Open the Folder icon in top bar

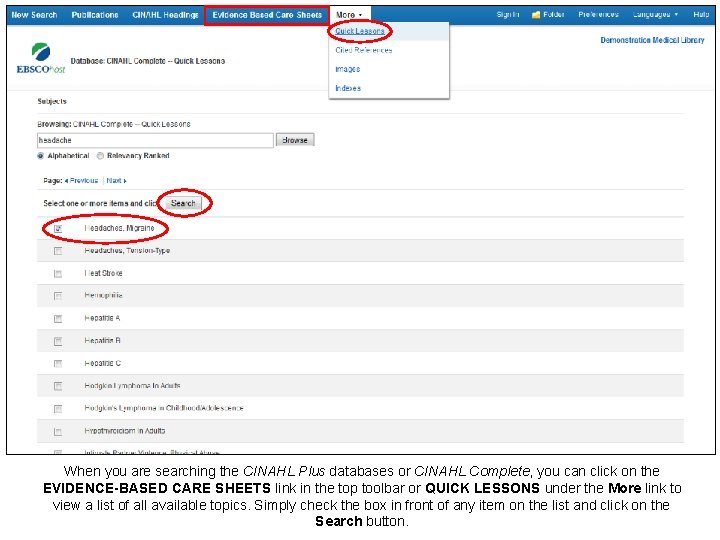(535, 15)
